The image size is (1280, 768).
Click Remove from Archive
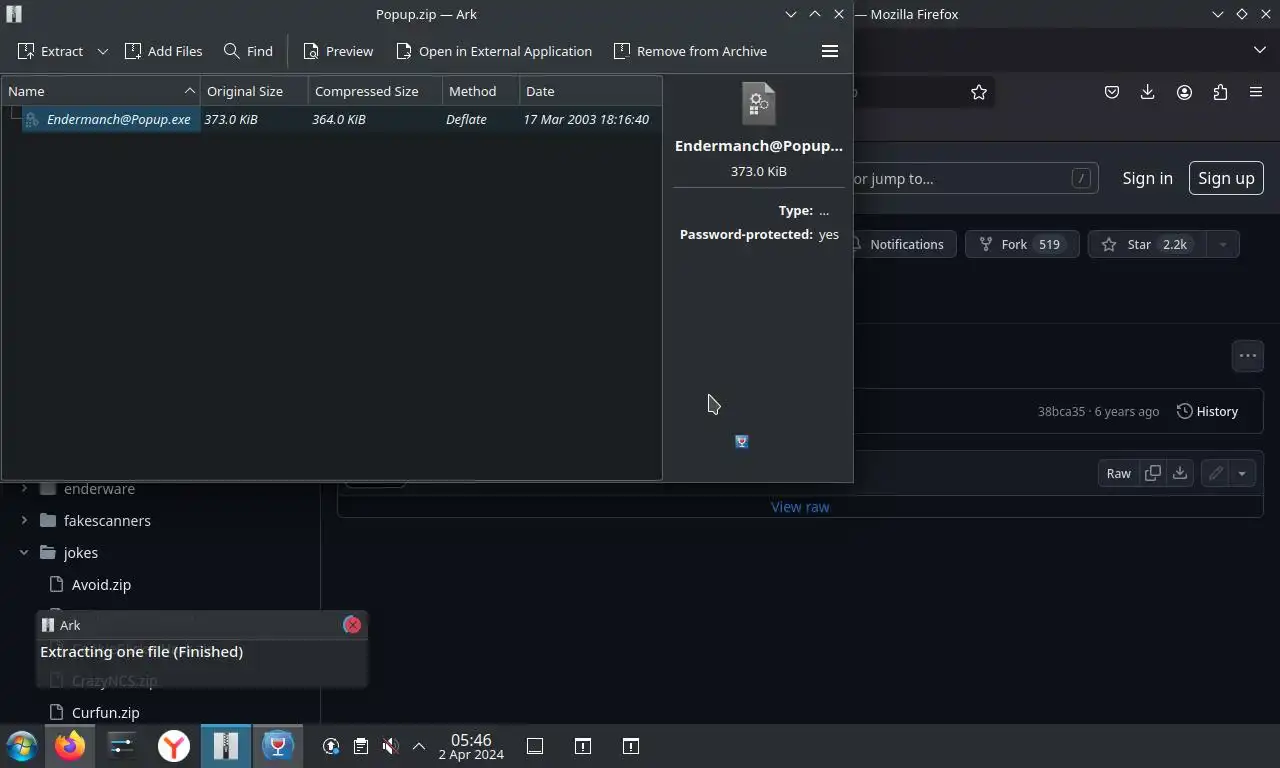pyautogui.click(x=690, y=51)
